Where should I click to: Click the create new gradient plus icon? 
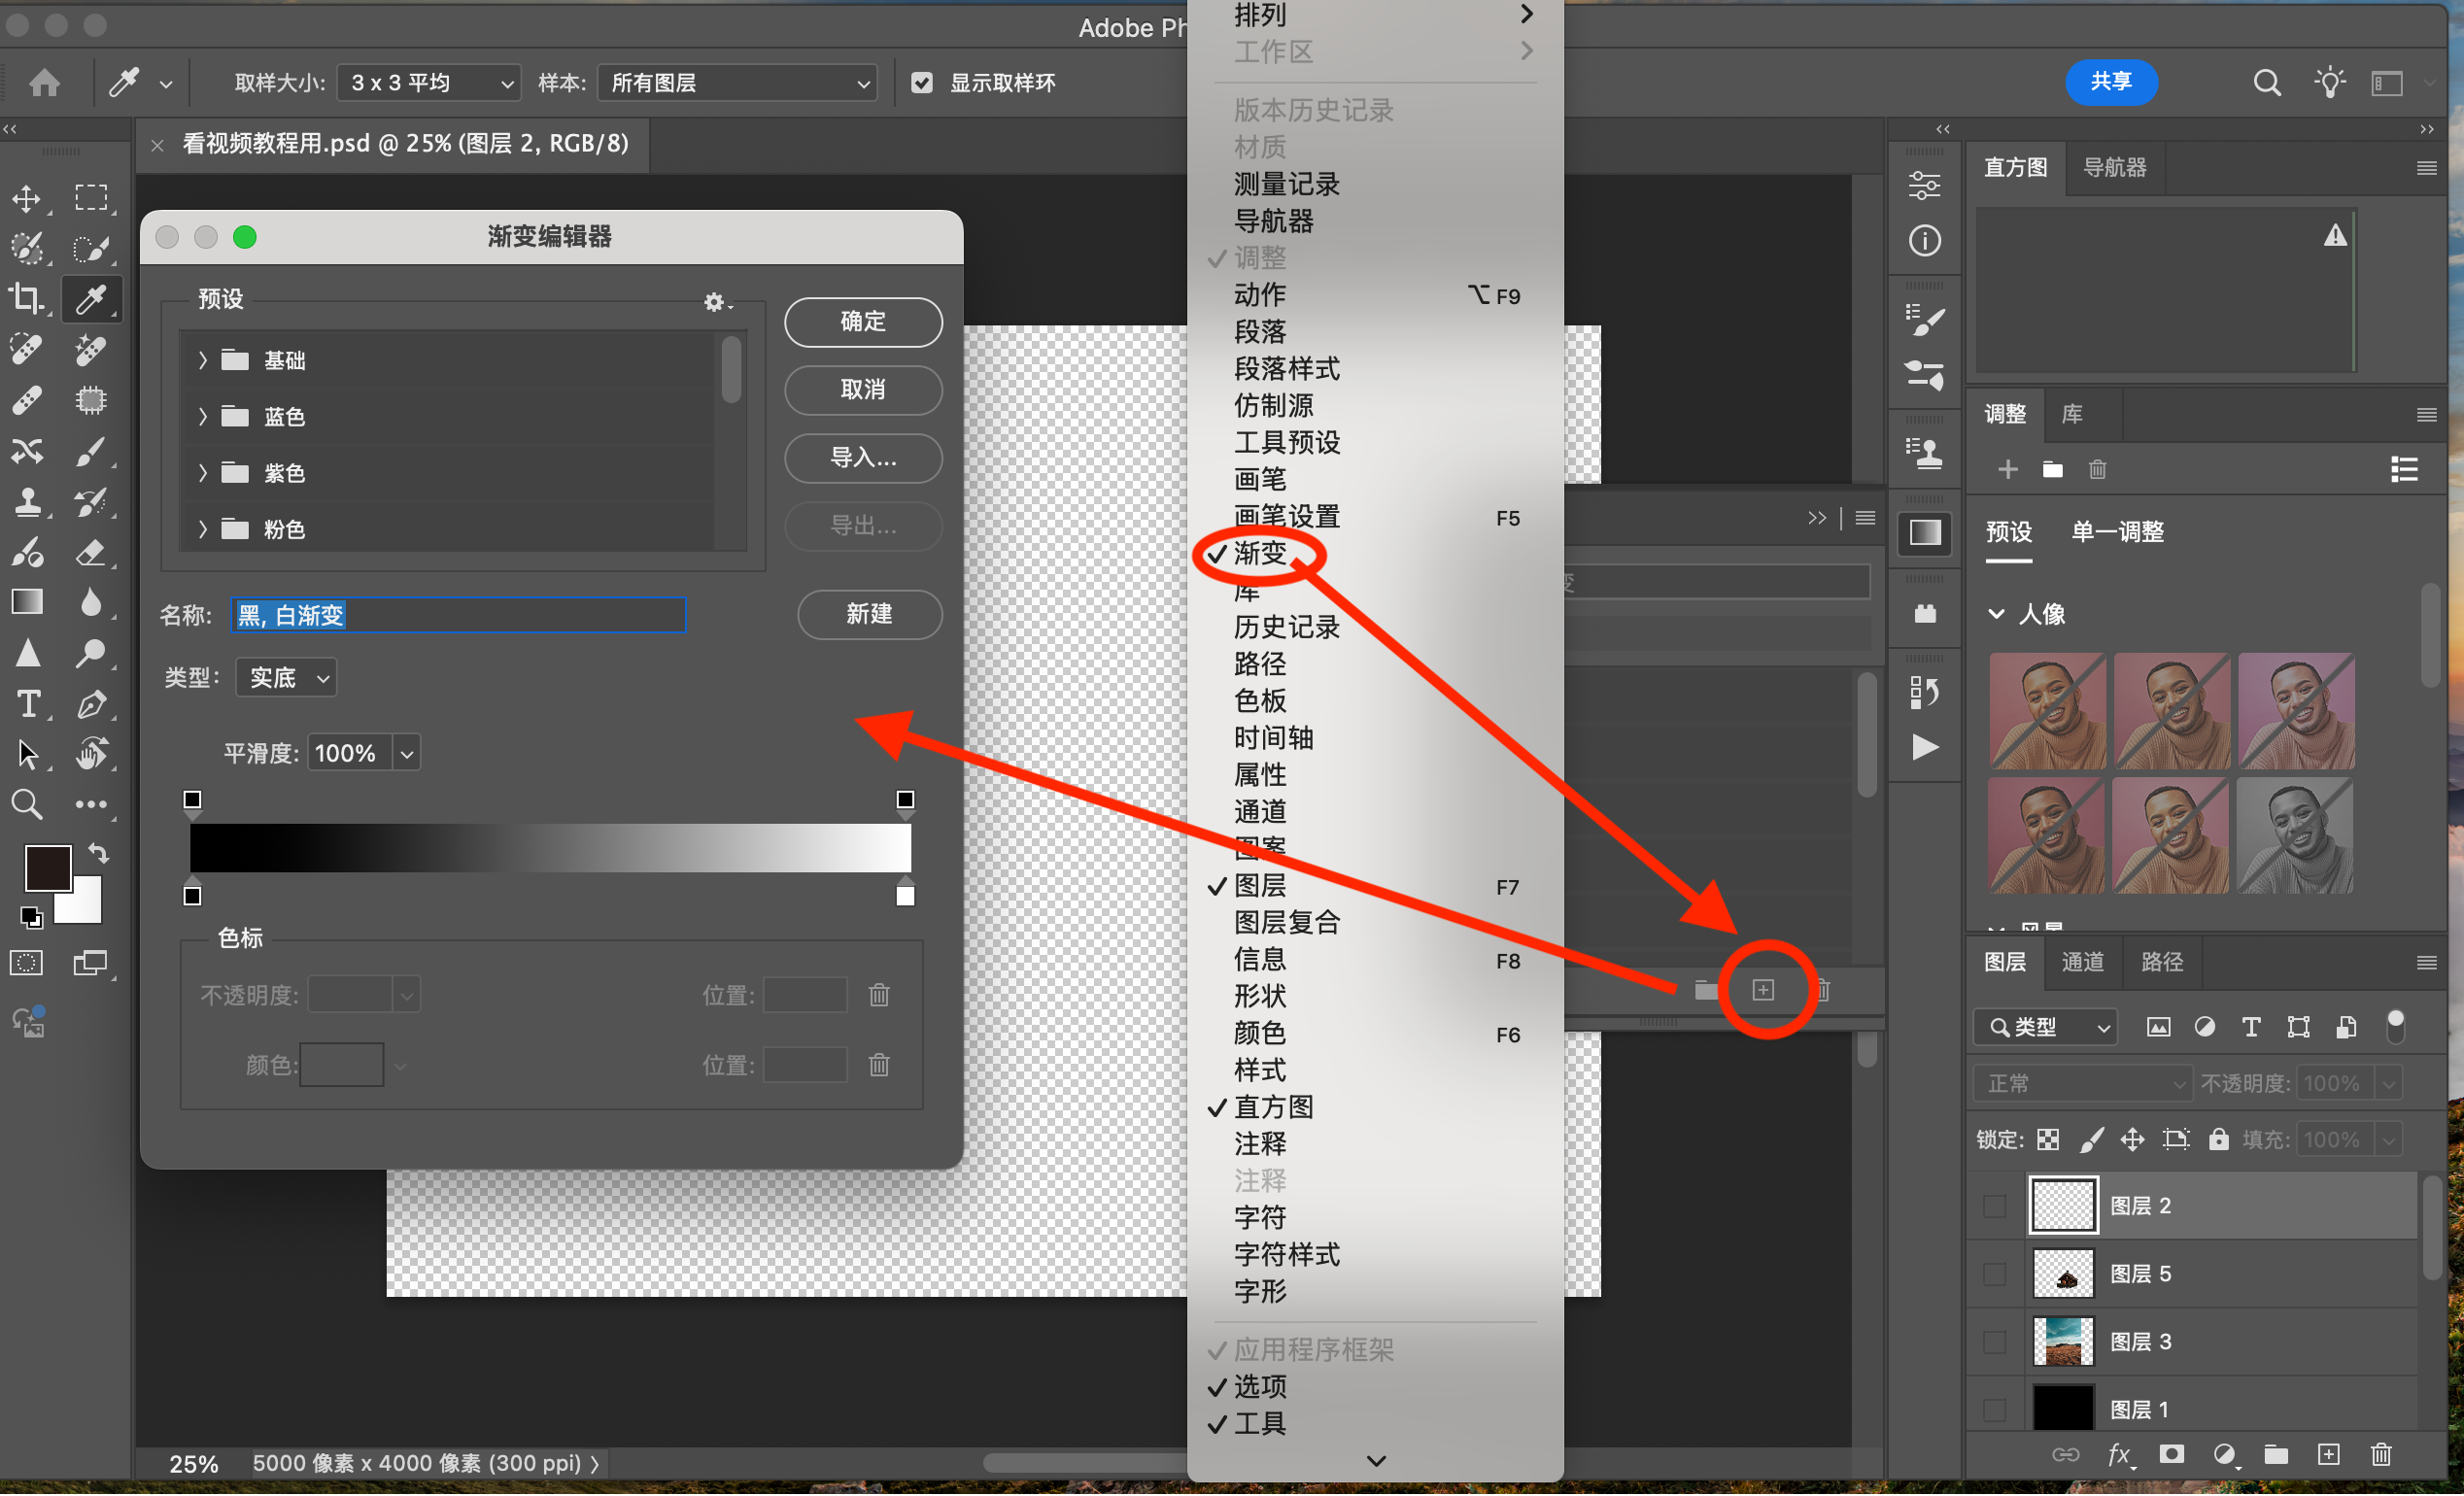coord(1763,990)
